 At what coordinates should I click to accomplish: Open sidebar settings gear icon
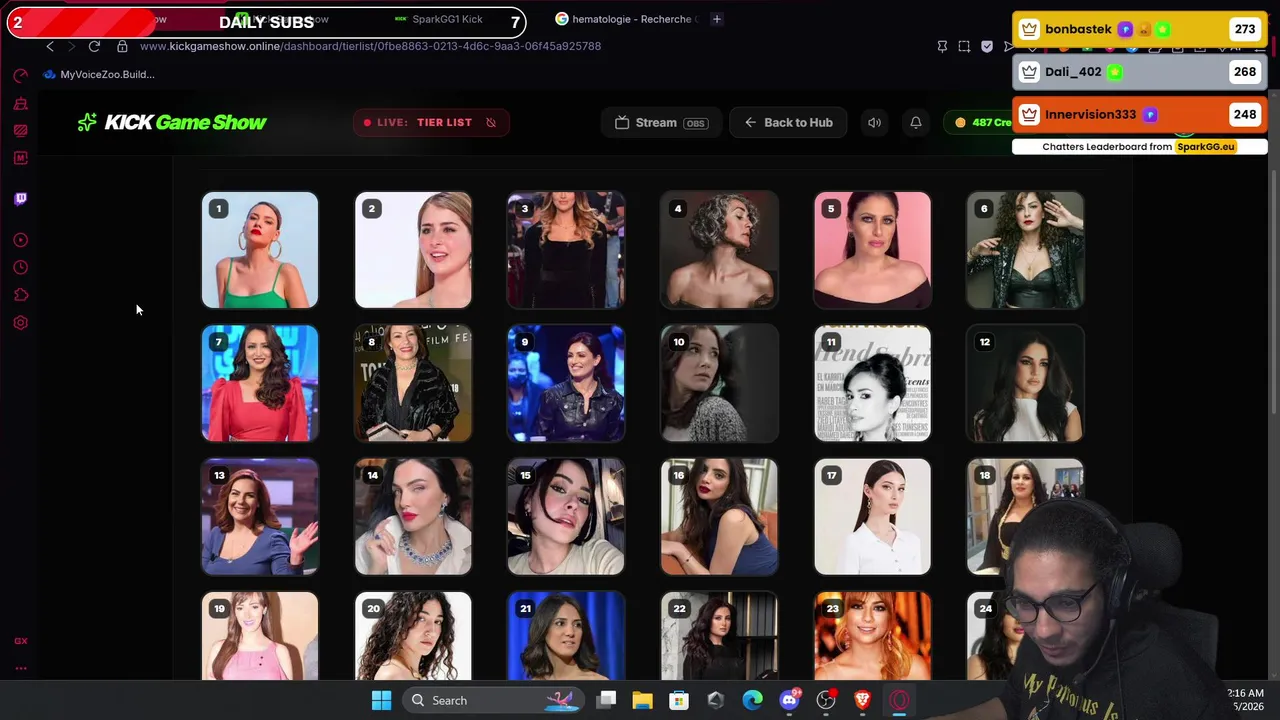coord(20,323)
